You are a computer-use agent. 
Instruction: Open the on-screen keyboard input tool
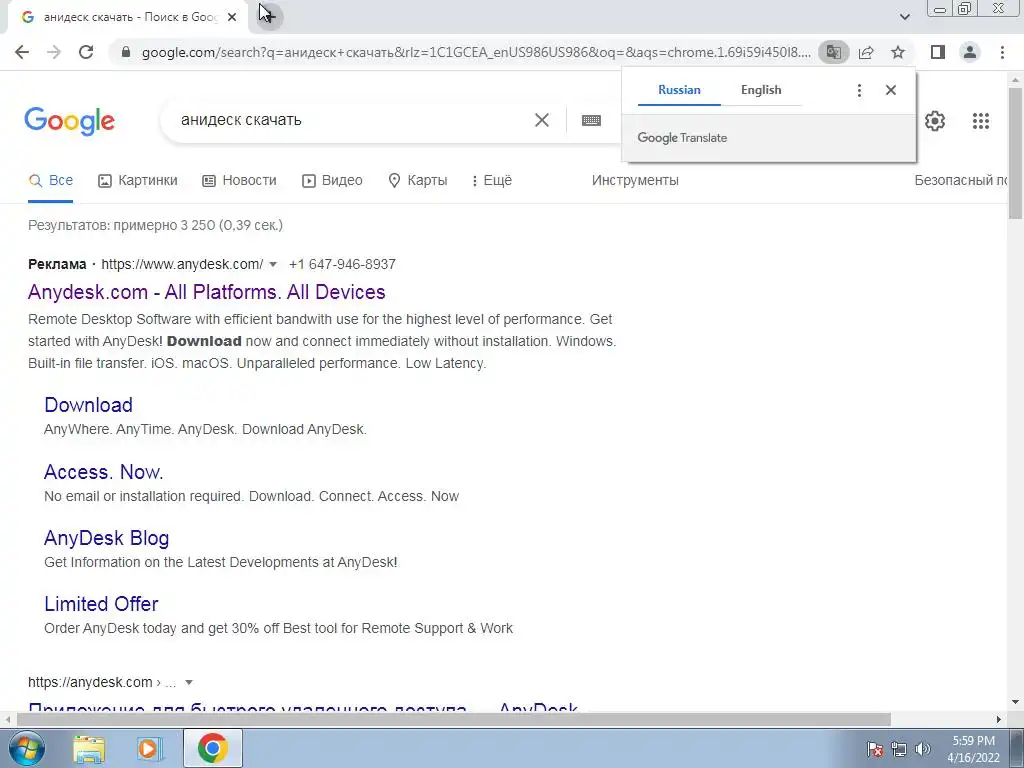click(x=591, y=120)
